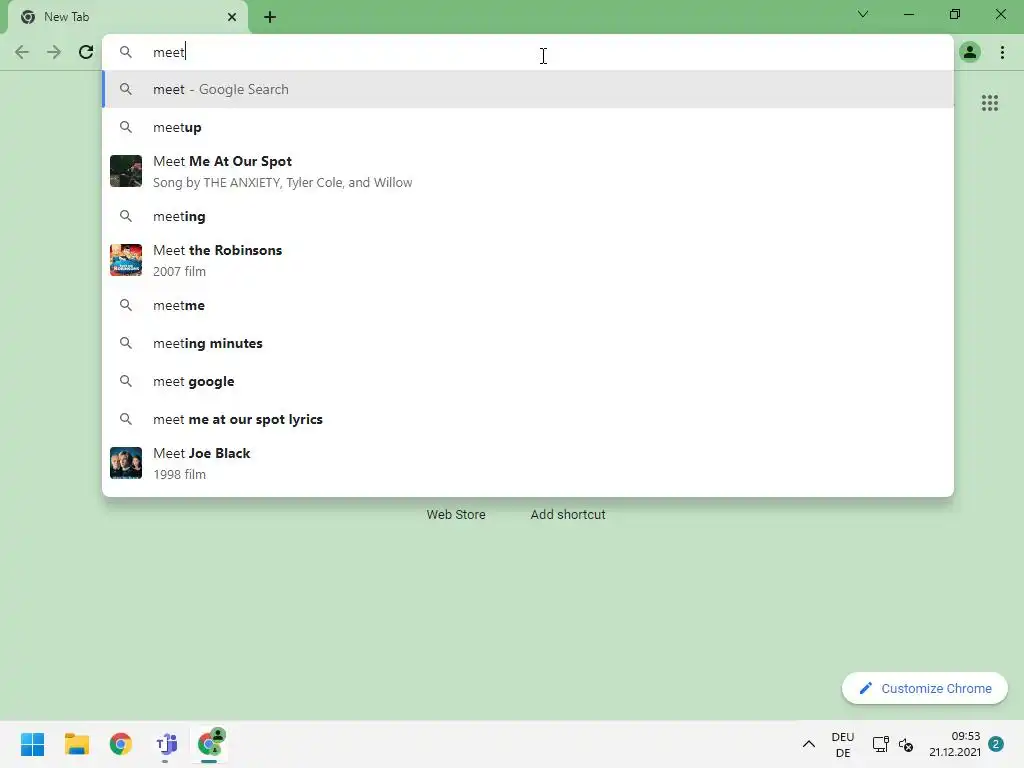Viewport: 1024px width, 768px height.
Task: Choose the 'meetme' suggestion
Action: click(x=528, y=305)
